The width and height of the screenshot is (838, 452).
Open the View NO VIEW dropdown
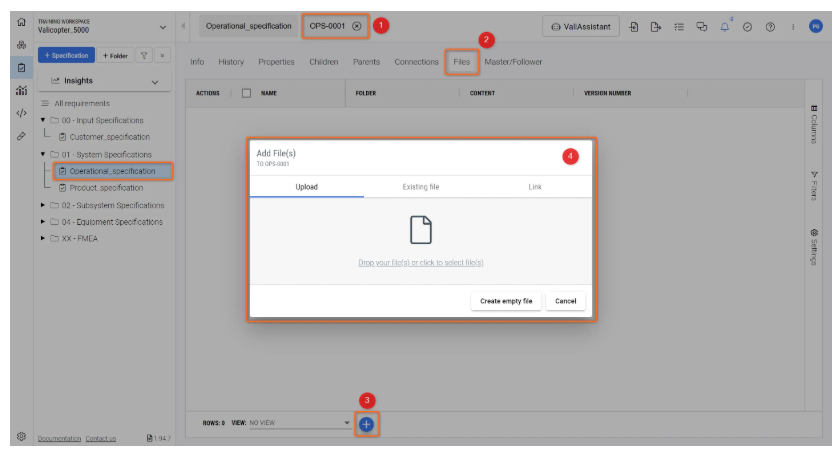[299, 423]
